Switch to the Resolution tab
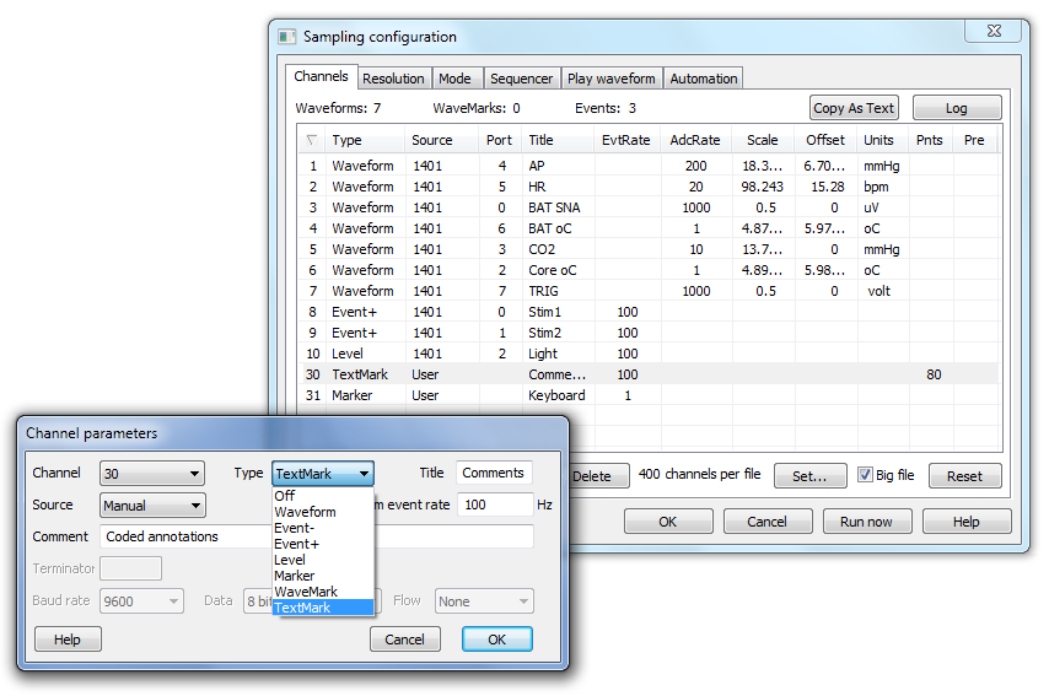Screen dimensions: 1049x696 click(x=393, y=78)
